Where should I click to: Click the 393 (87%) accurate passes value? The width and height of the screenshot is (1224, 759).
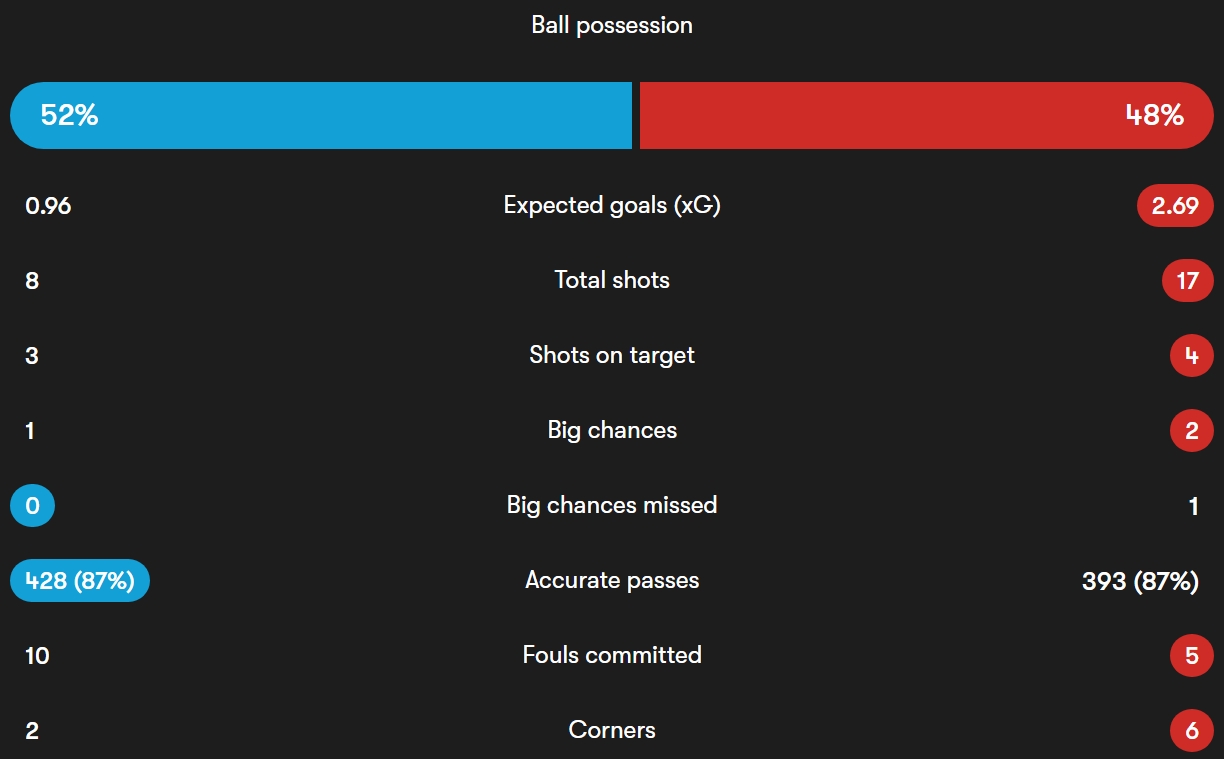(1140, 581)
